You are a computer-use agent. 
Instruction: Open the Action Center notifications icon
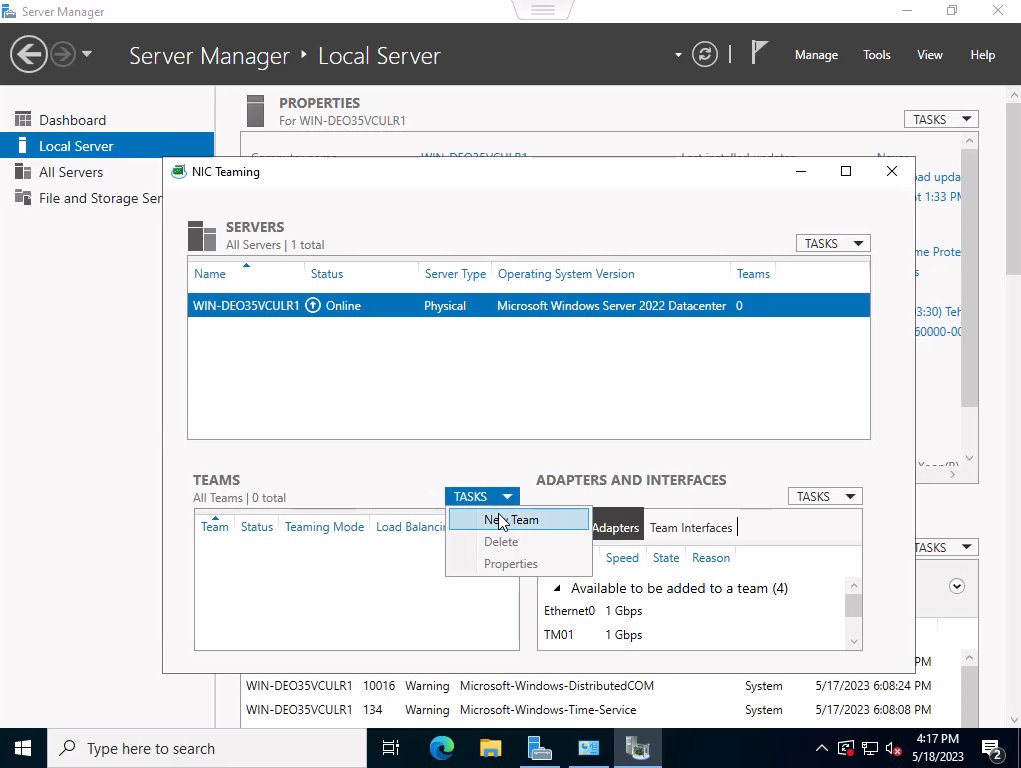[x=992, y=750]
